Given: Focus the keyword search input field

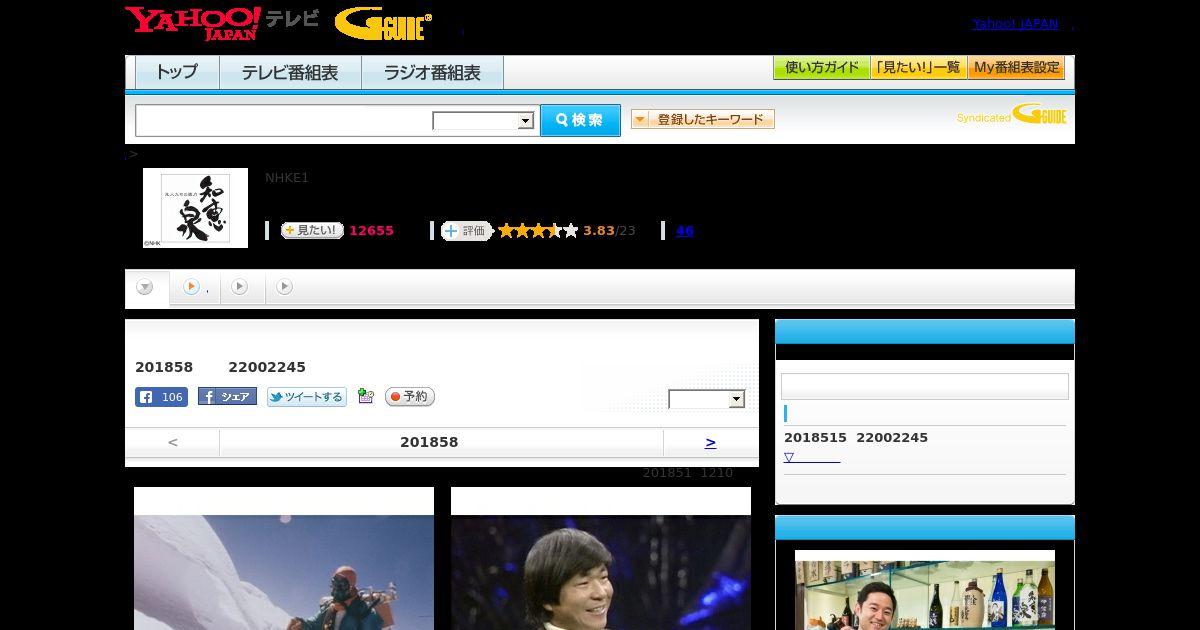Looking at the screenshot, I should (284, 120).
